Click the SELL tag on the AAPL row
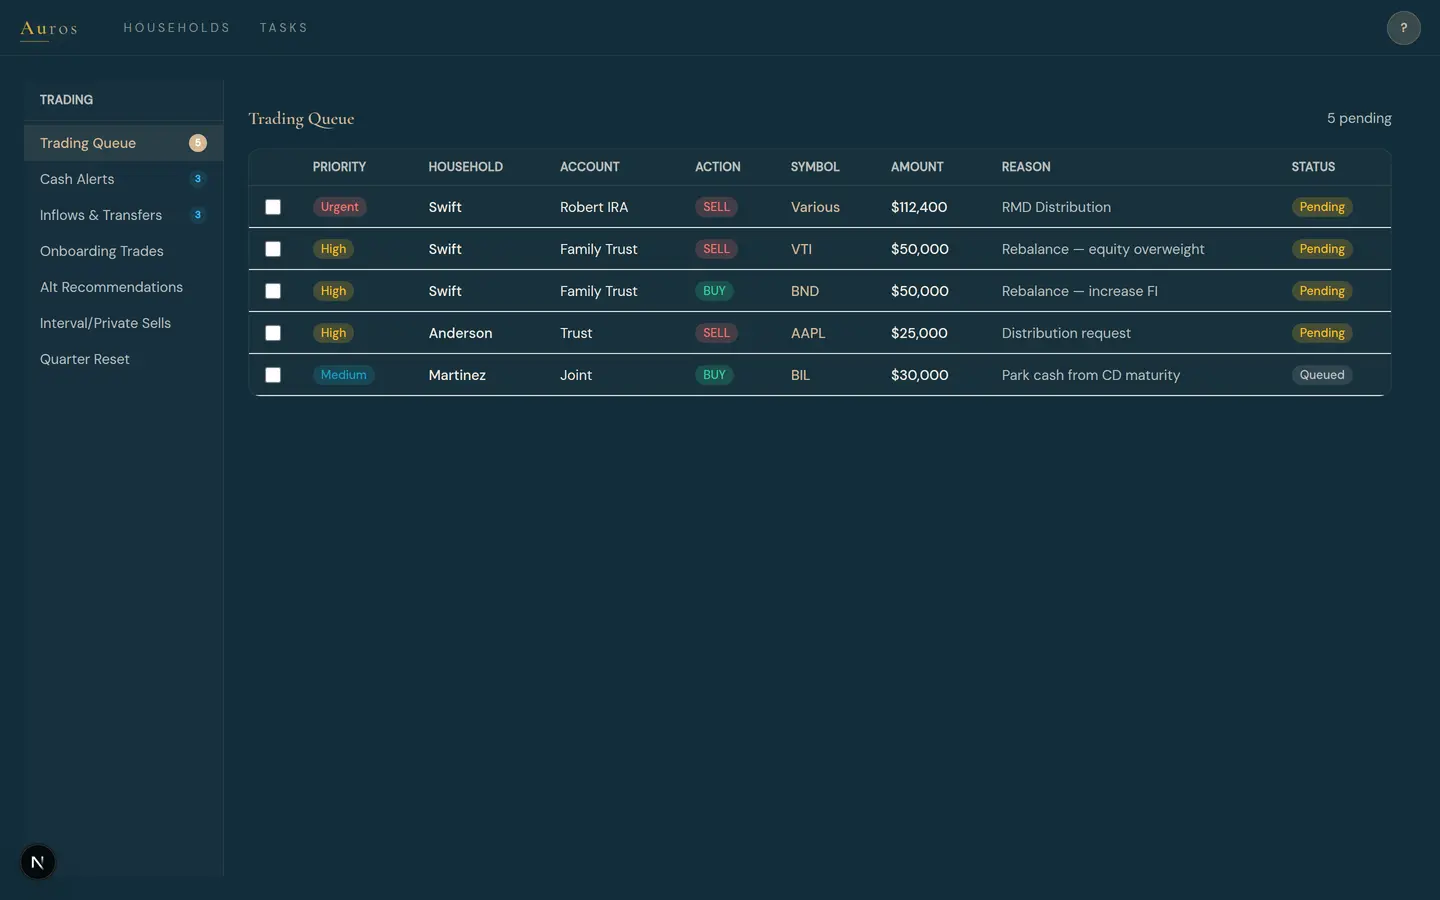Viewport: 1440px width, 900px height. click(x=716, y=333)
